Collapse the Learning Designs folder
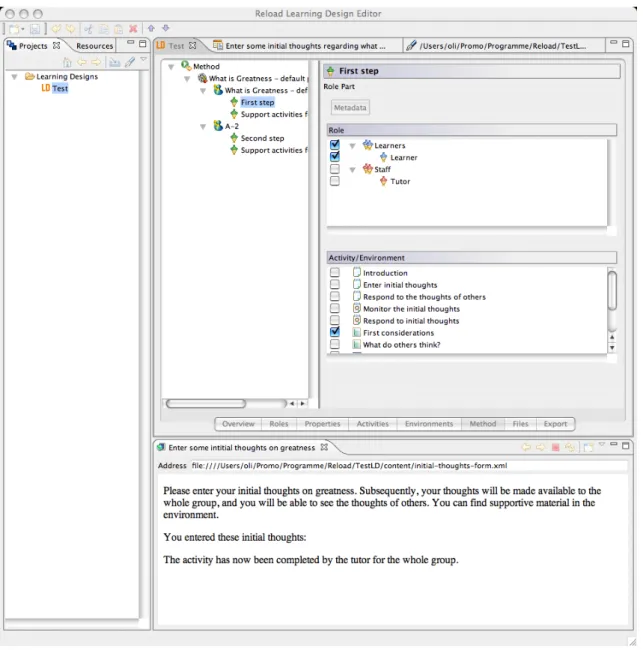 pyautogui.click(x=15, y=77)
